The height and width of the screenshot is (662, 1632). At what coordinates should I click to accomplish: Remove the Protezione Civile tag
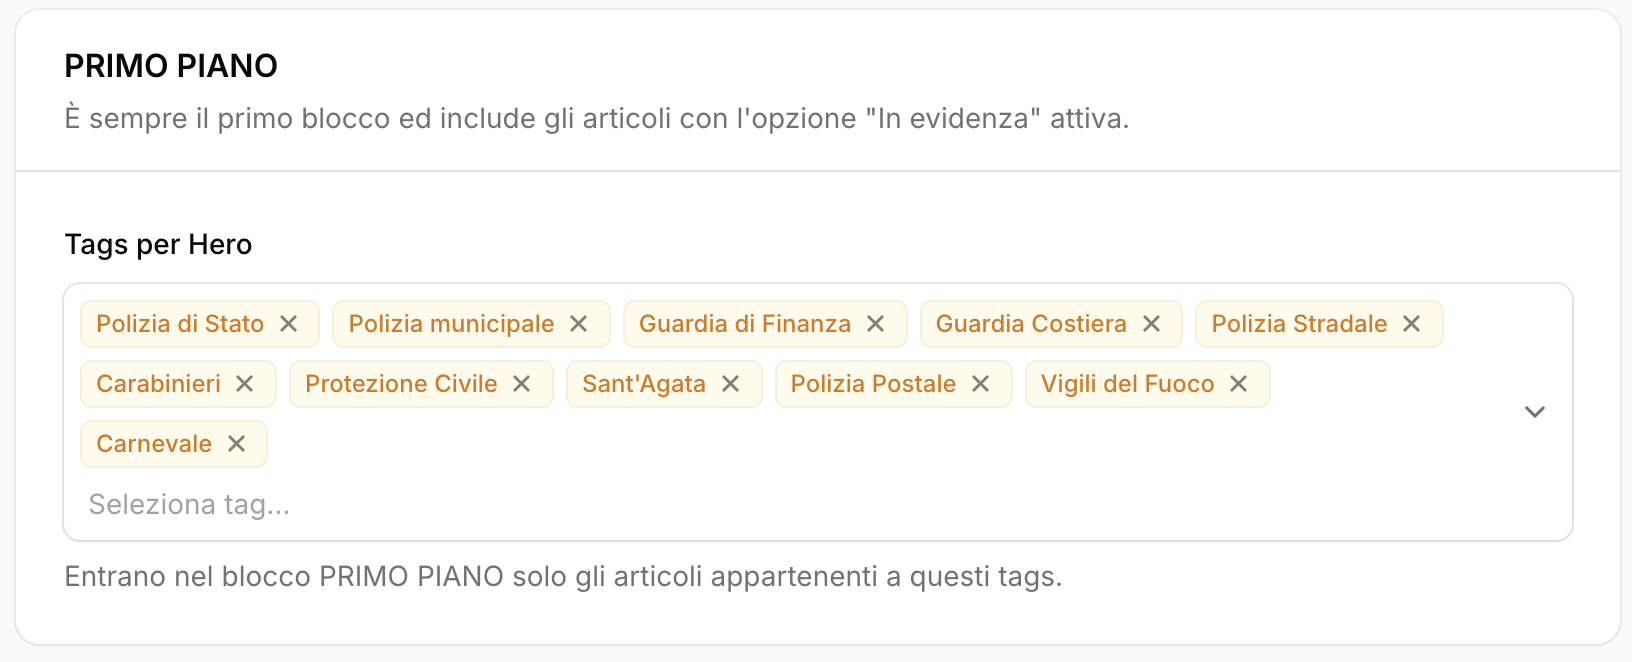522,384
